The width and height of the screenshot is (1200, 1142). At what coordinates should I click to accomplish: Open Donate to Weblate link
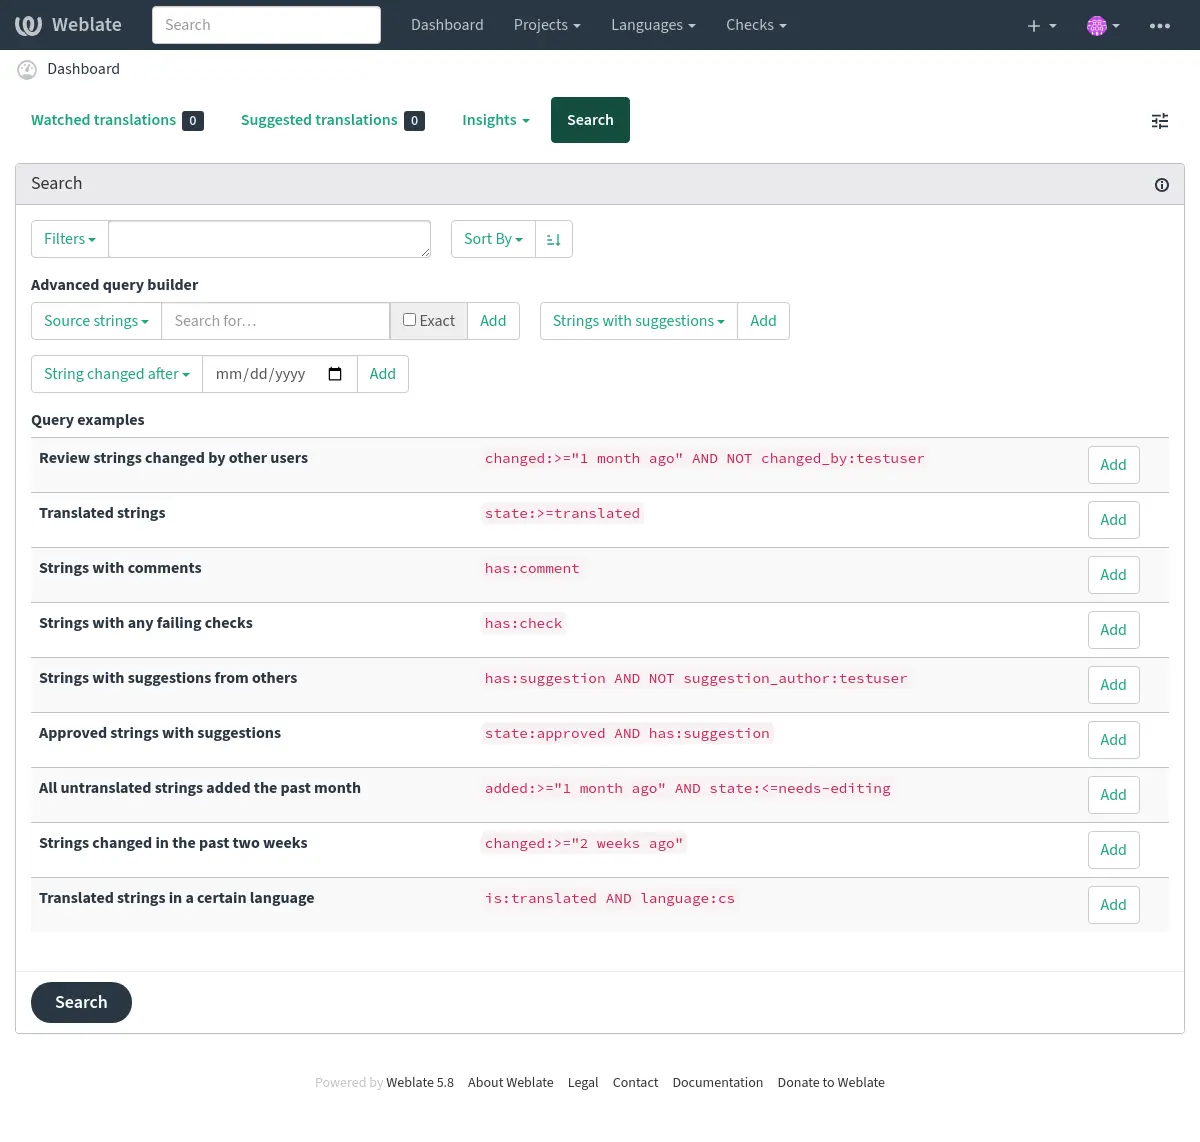pos(831,1083)
